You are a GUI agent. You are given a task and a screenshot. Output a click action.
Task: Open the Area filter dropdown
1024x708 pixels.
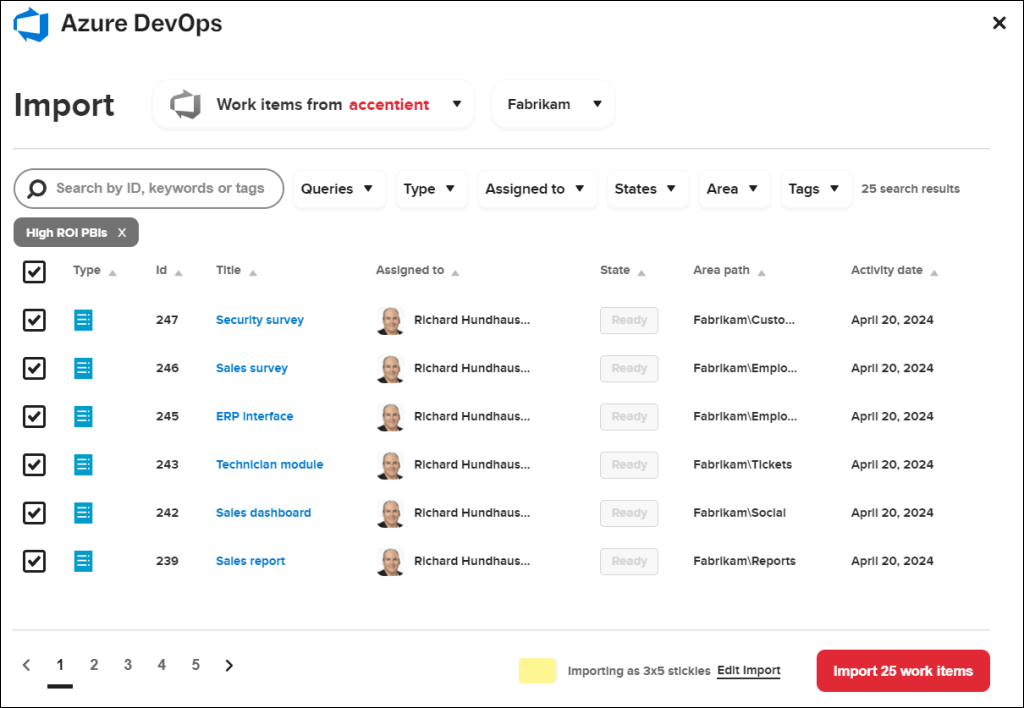point(735,189)
